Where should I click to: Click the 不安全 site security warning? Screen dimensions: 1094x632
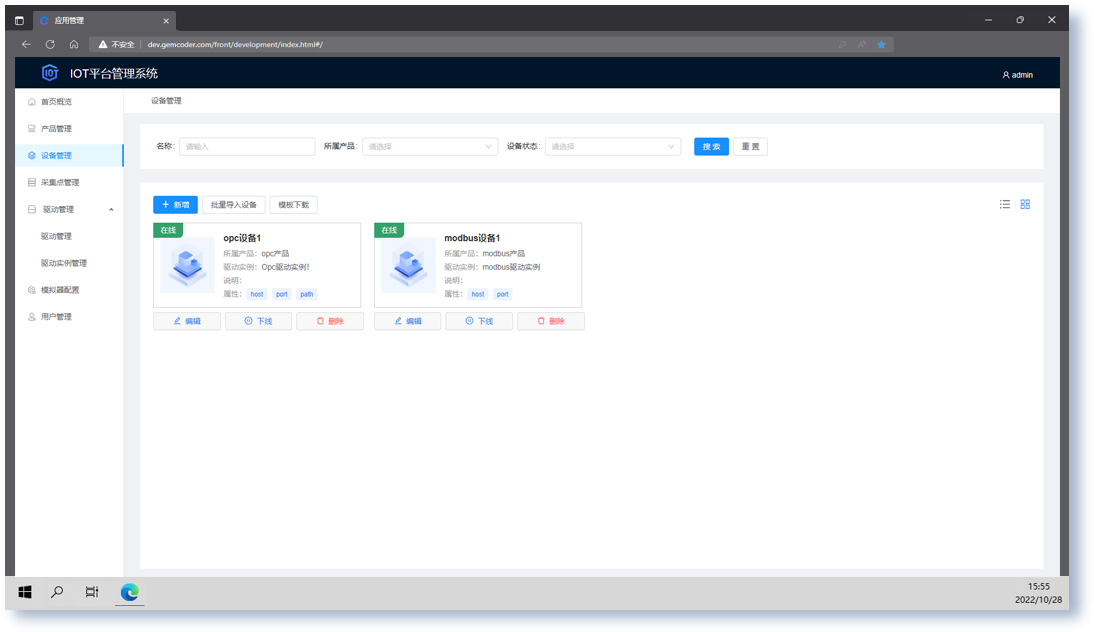tap(117, 44)
